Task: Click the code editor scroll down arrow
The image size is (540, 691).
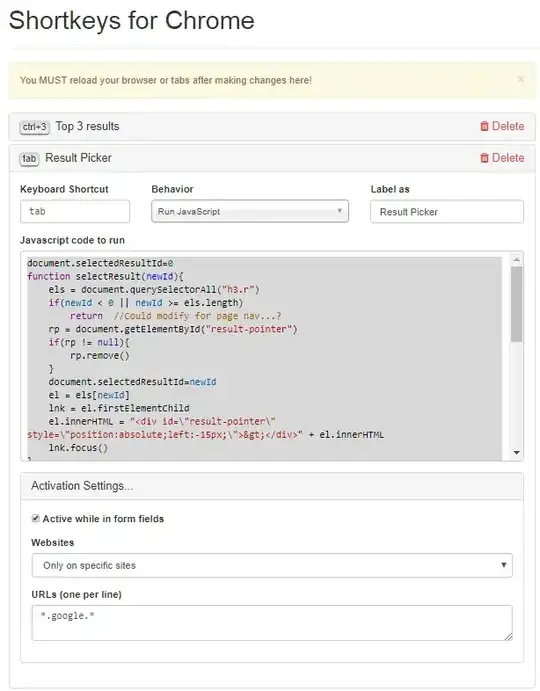Action: point(517,453)
